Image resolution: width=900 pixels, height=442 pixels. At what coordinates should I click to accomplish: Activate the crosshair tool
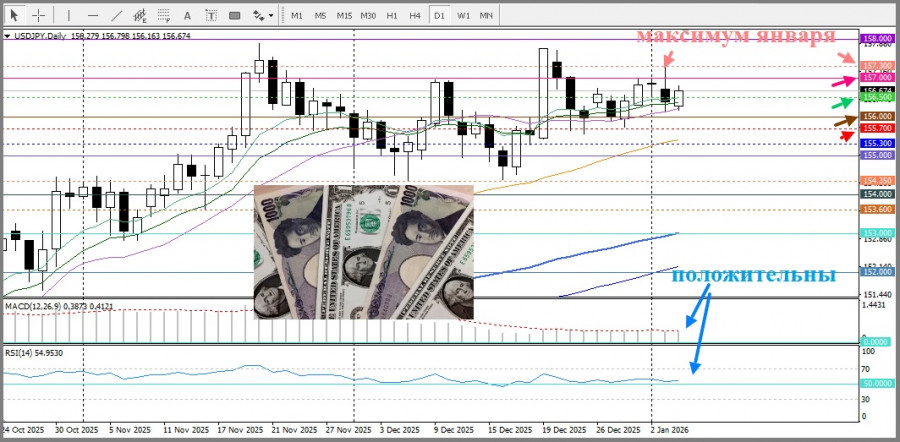pyautogui.click(x=38, y=15)
